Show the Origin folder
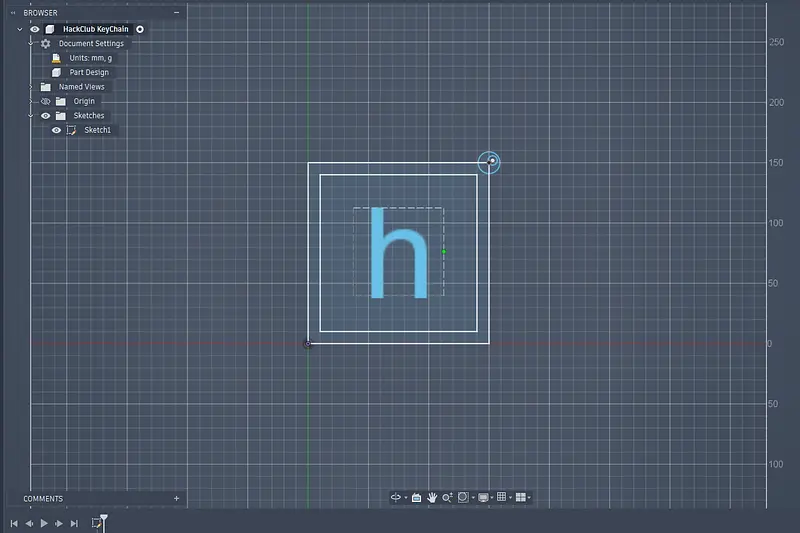 [46, 101]
